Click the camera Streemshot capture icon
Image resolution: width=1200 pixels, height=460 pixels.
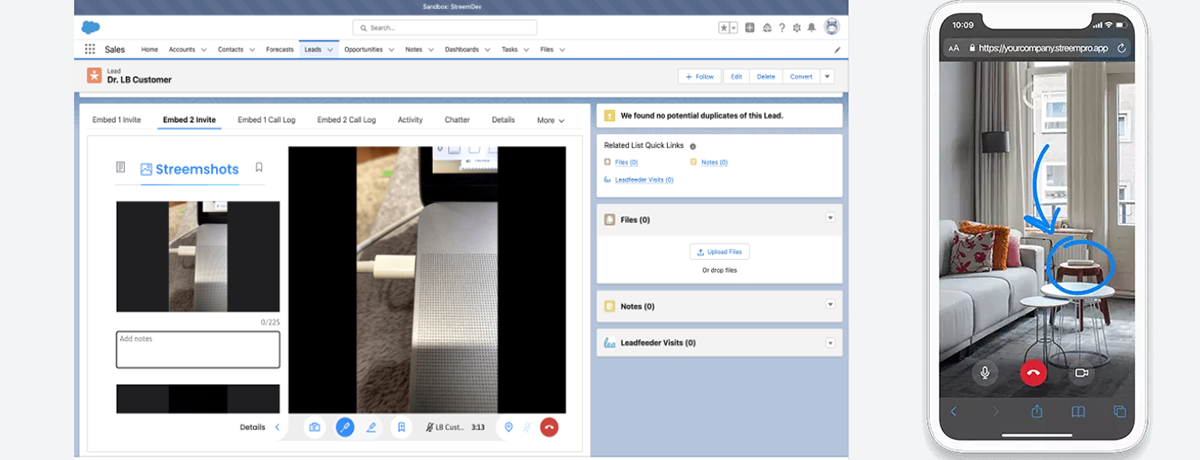click(x=314, y=427)
